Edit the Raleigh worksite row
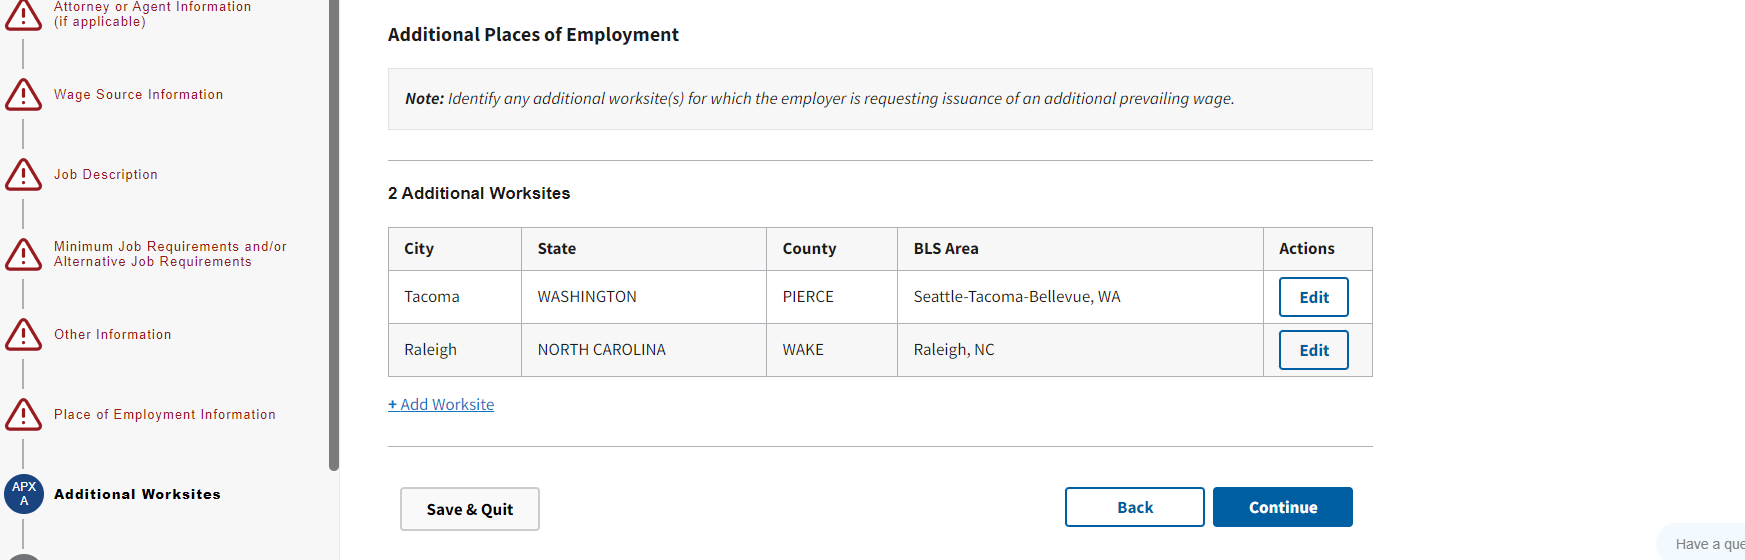Viewport: 1745px width, 560px height. coord(1313,350)
